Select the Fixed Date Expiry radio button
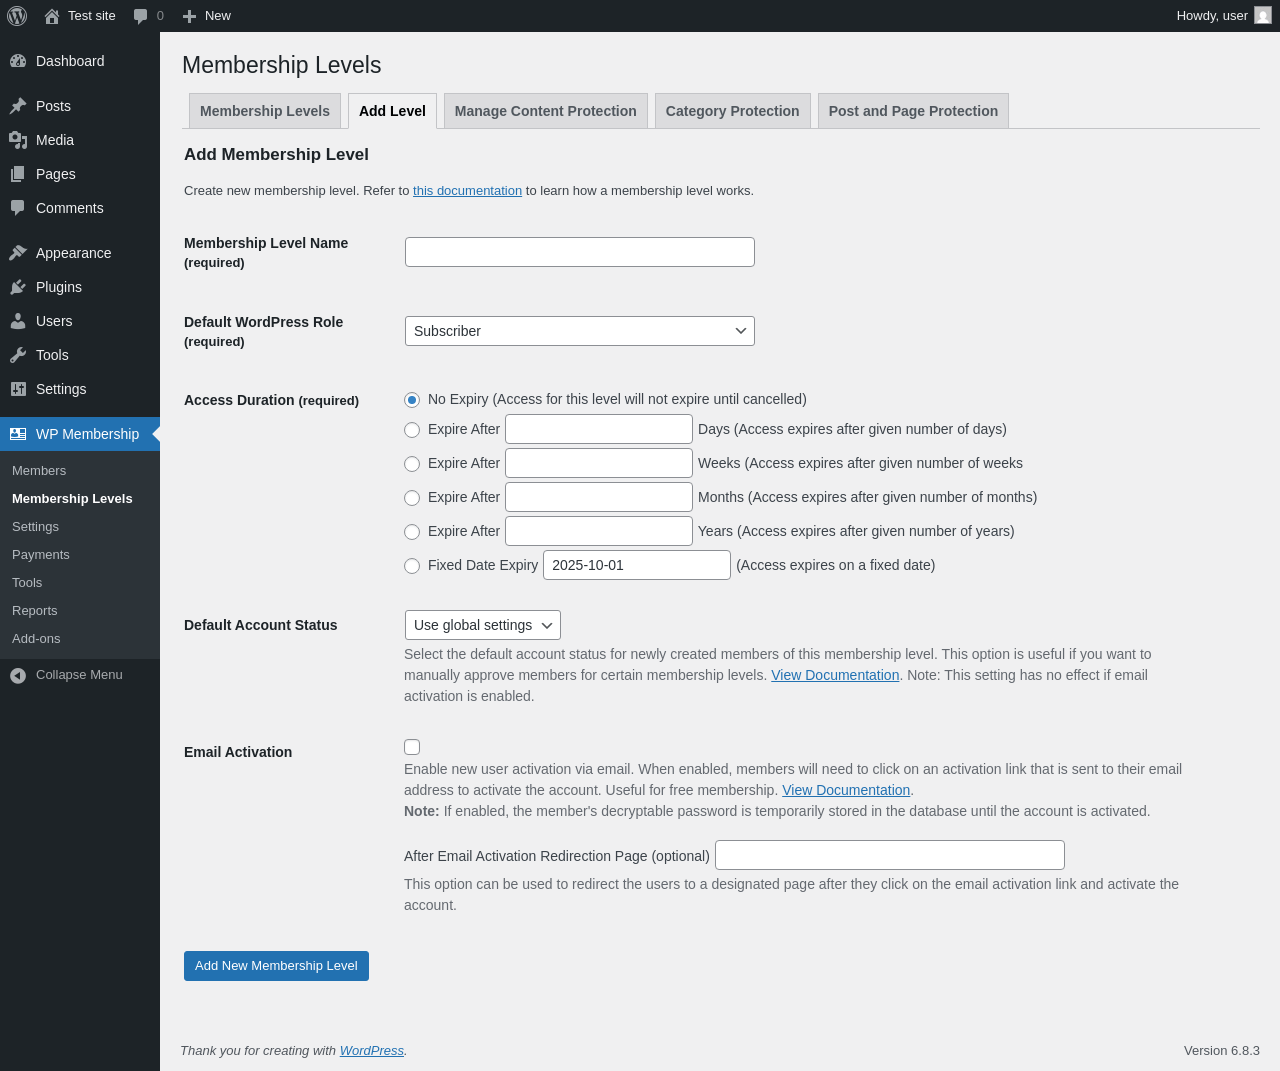Screen dimensions: 1280x1071 412,566
